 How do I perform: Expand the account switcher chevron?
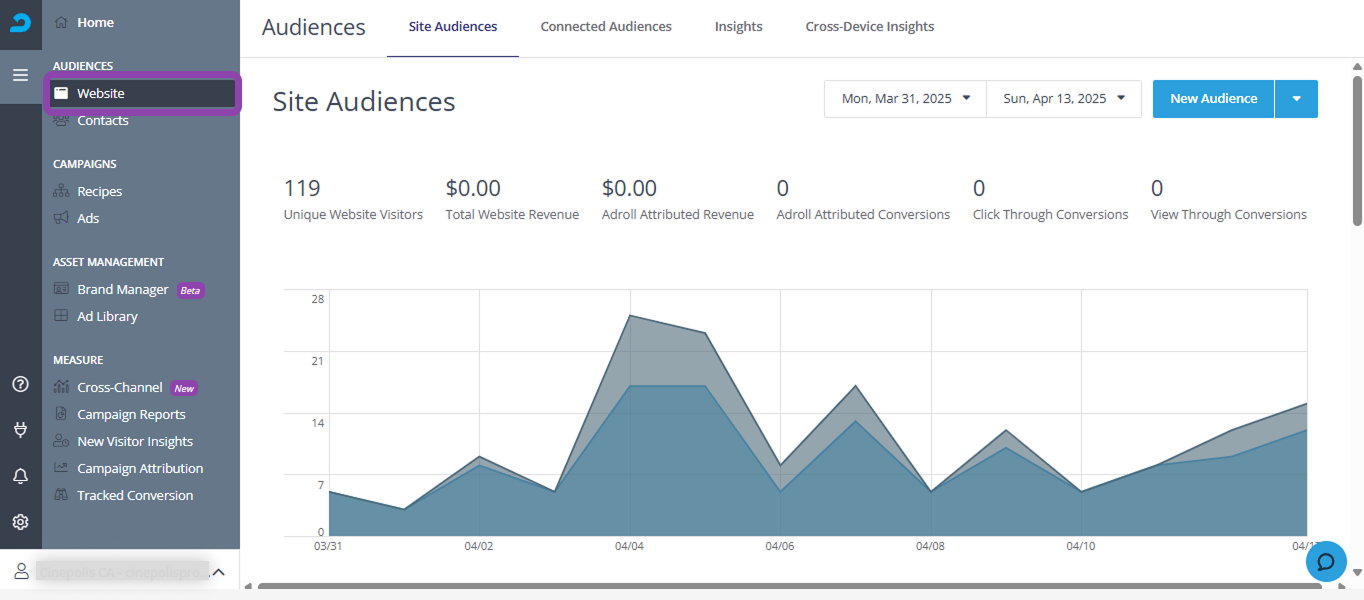coord(219,572)
